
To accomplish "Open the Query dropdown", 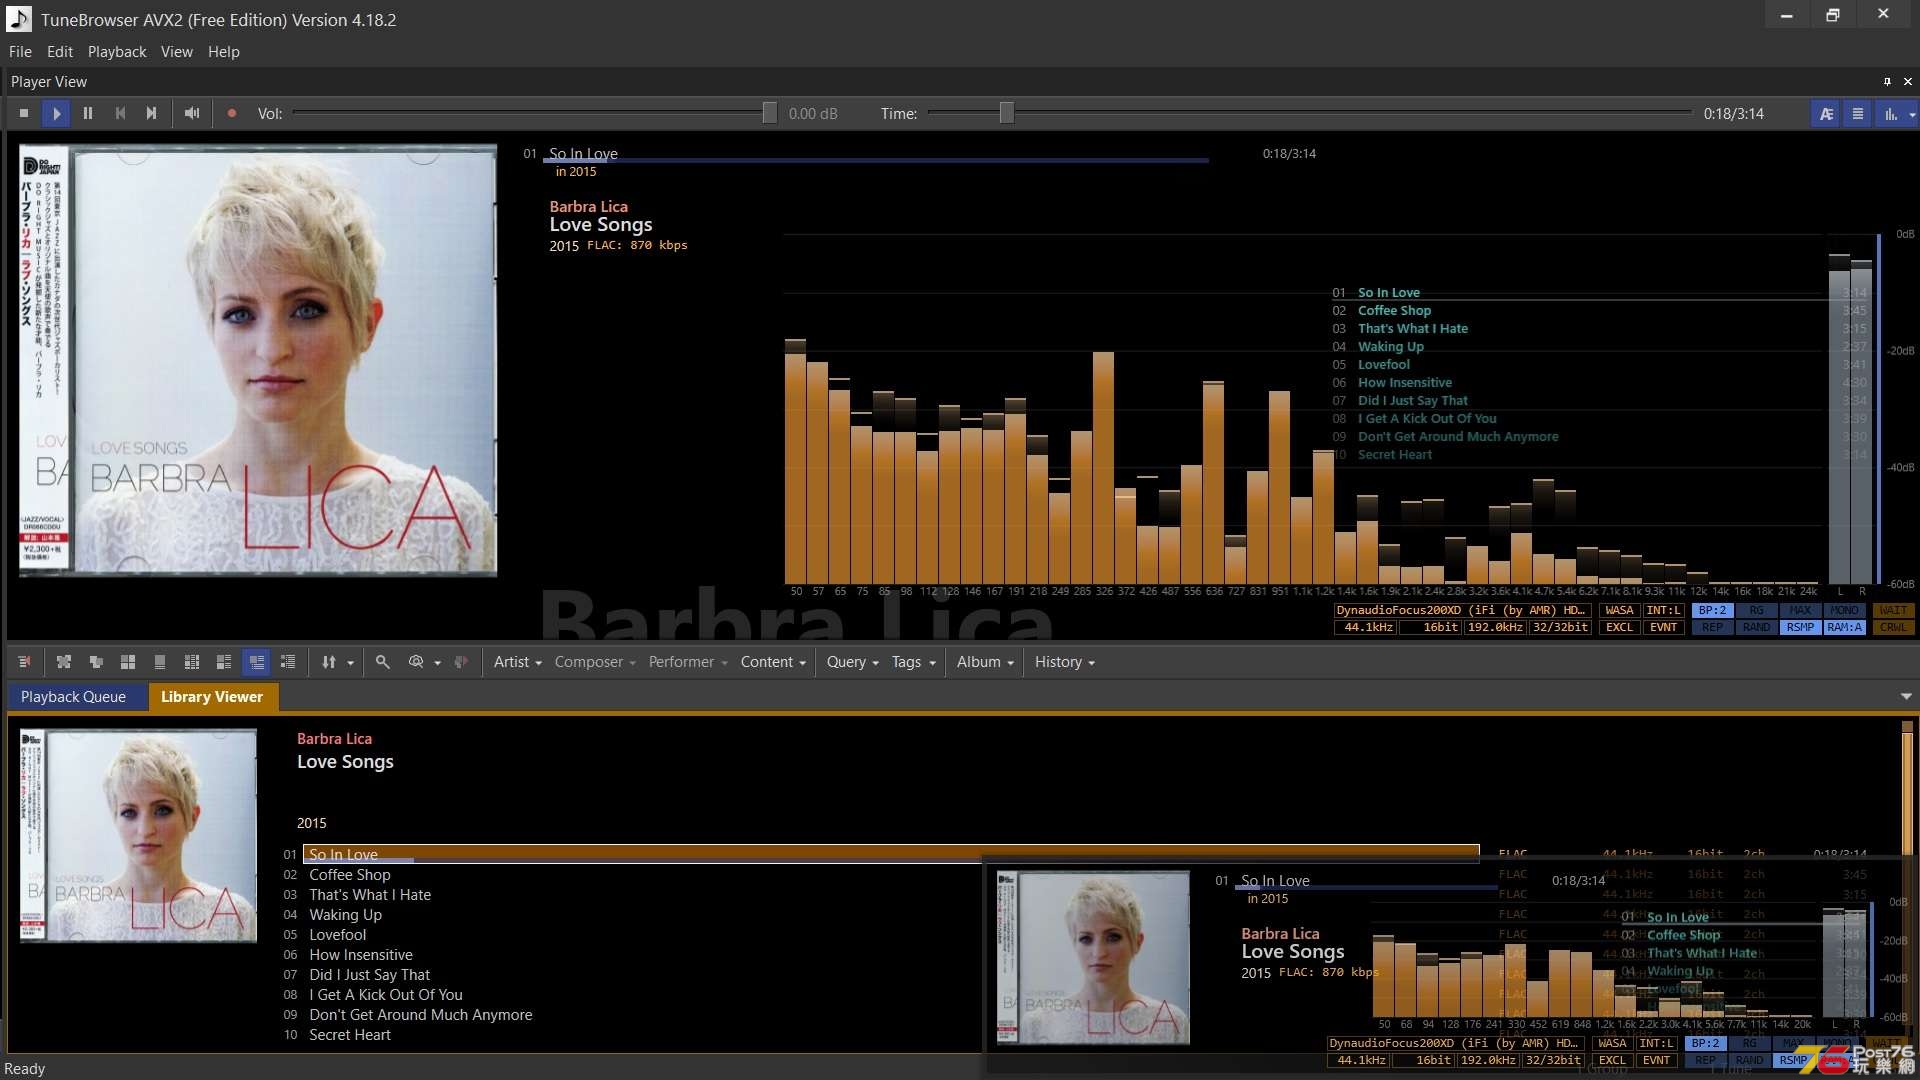I will (853, 662).
